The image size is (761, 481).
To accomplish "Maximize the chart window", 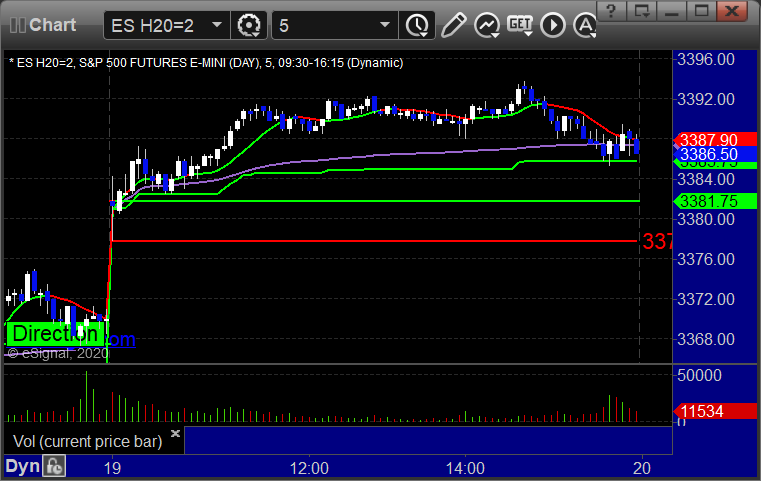I will click(701, 11).
